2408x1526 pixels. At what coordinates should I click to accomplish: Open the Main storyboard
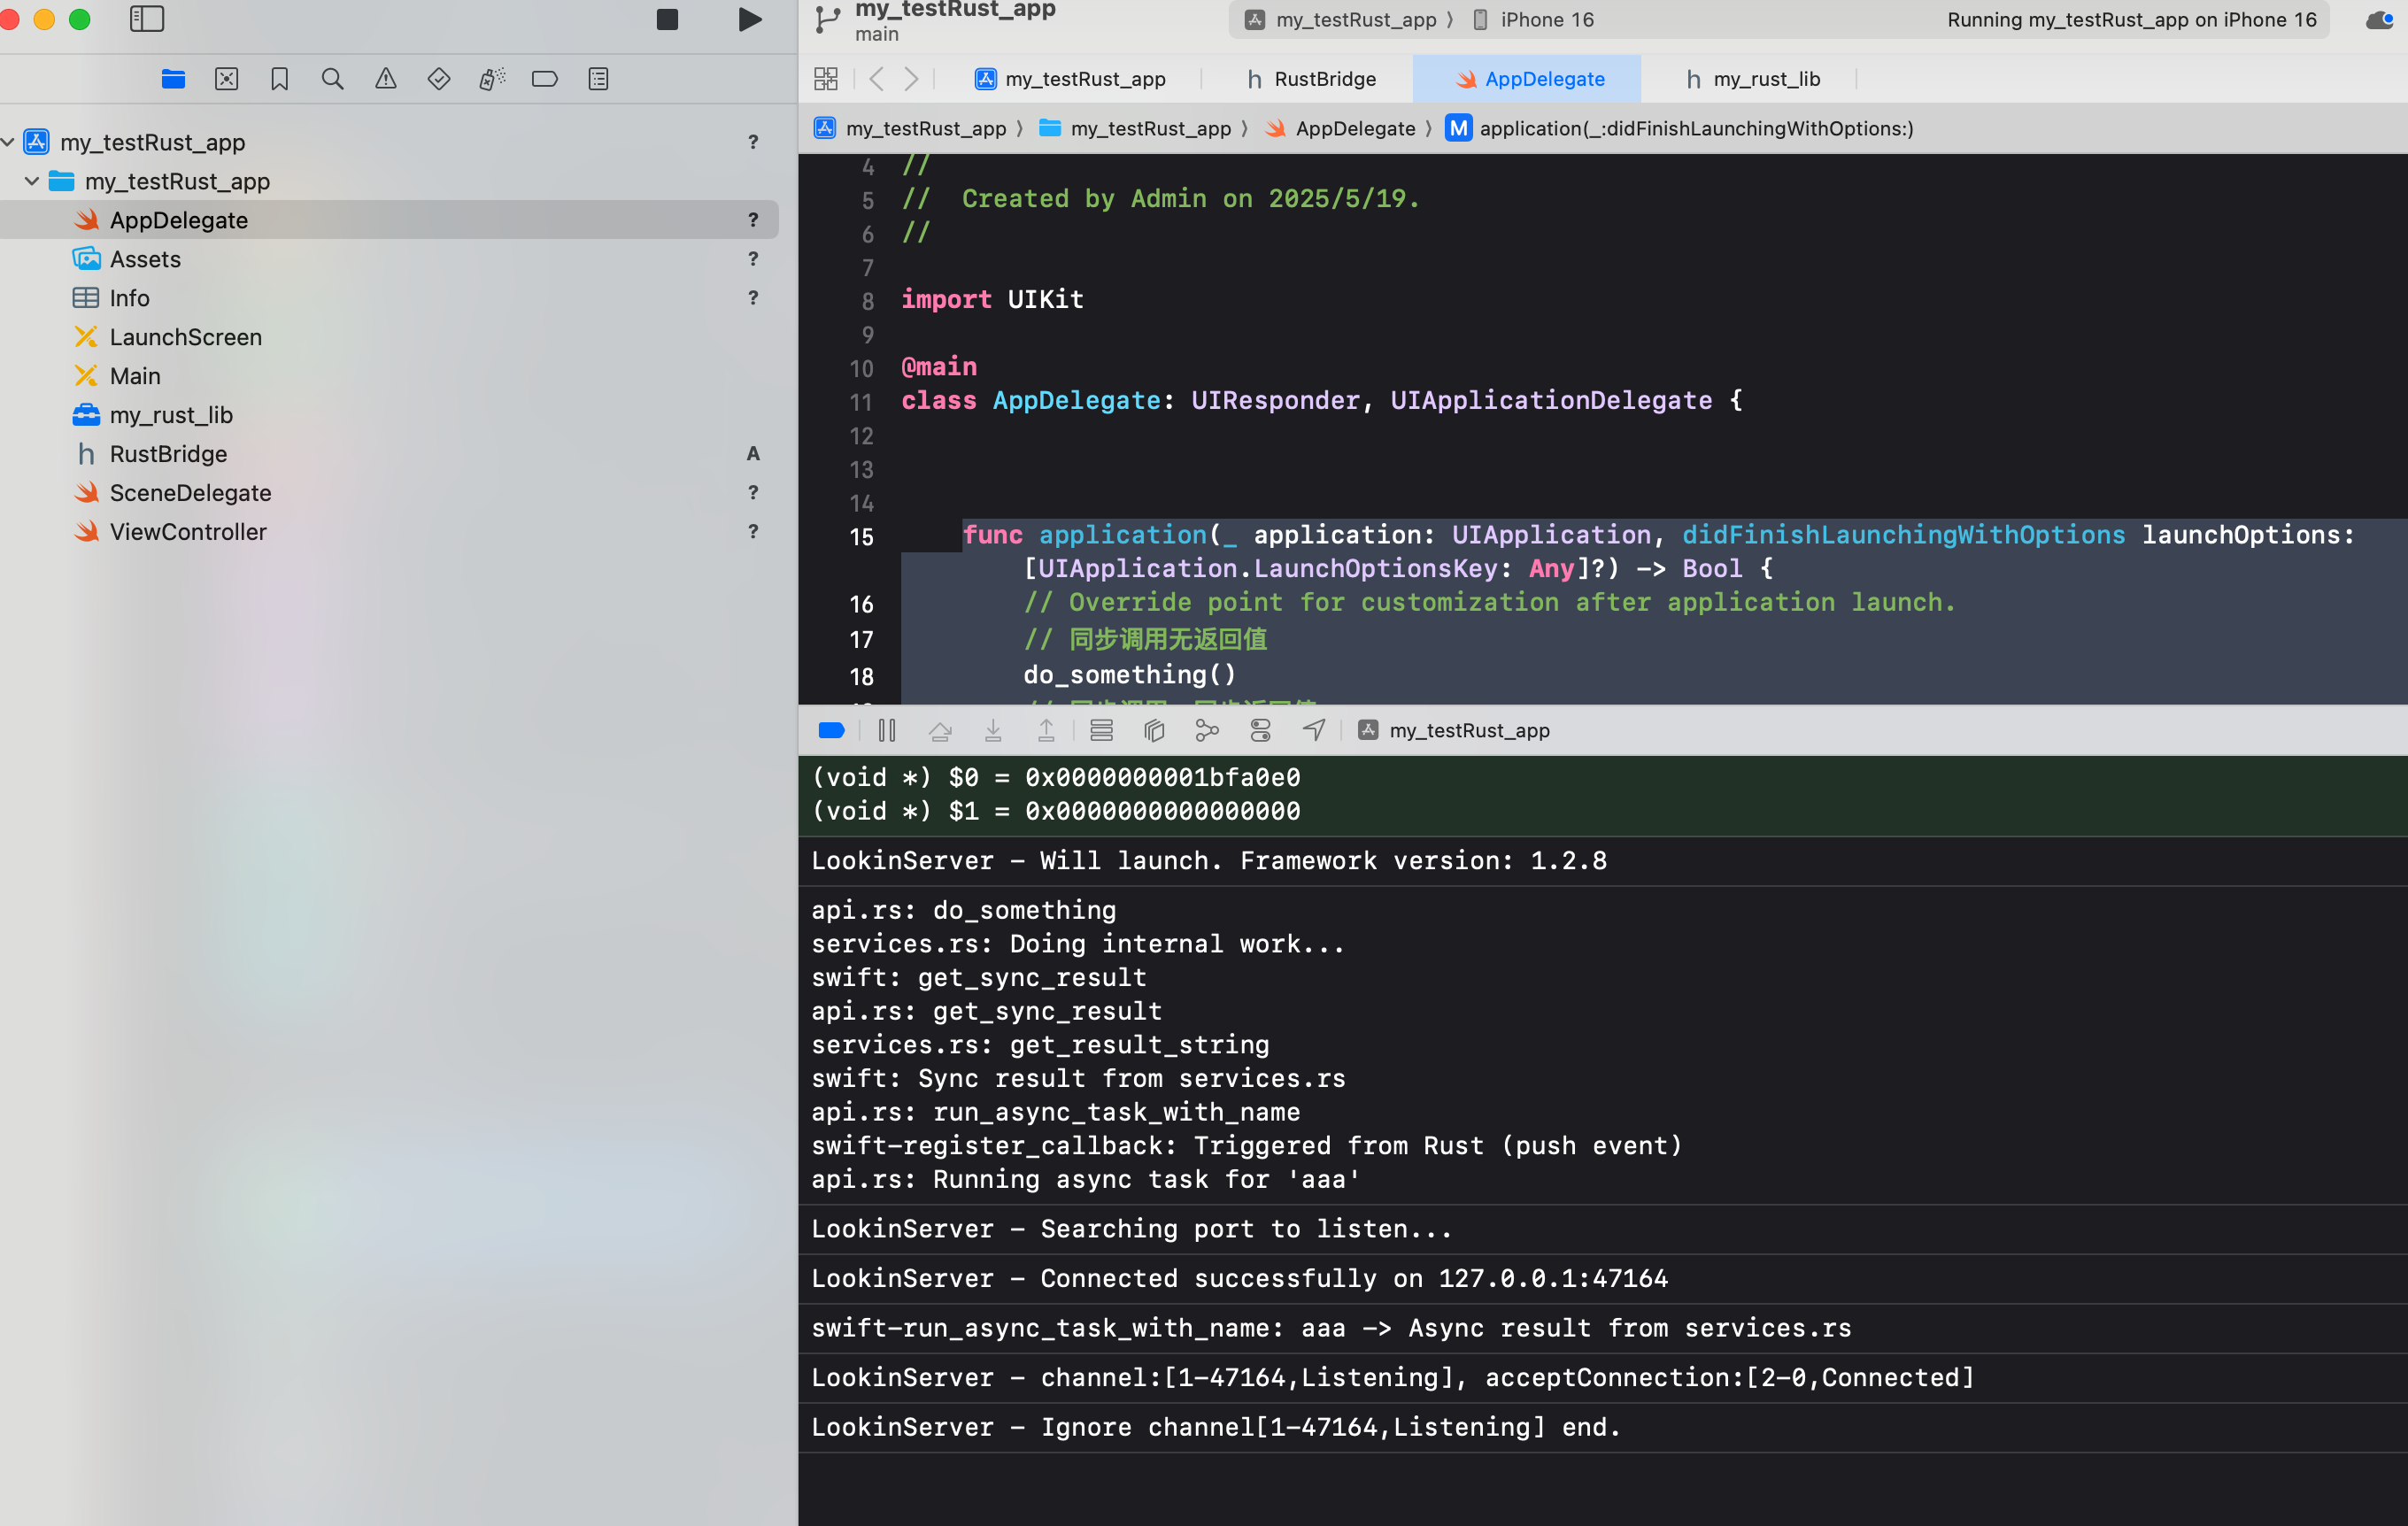[x=389, y=376]
